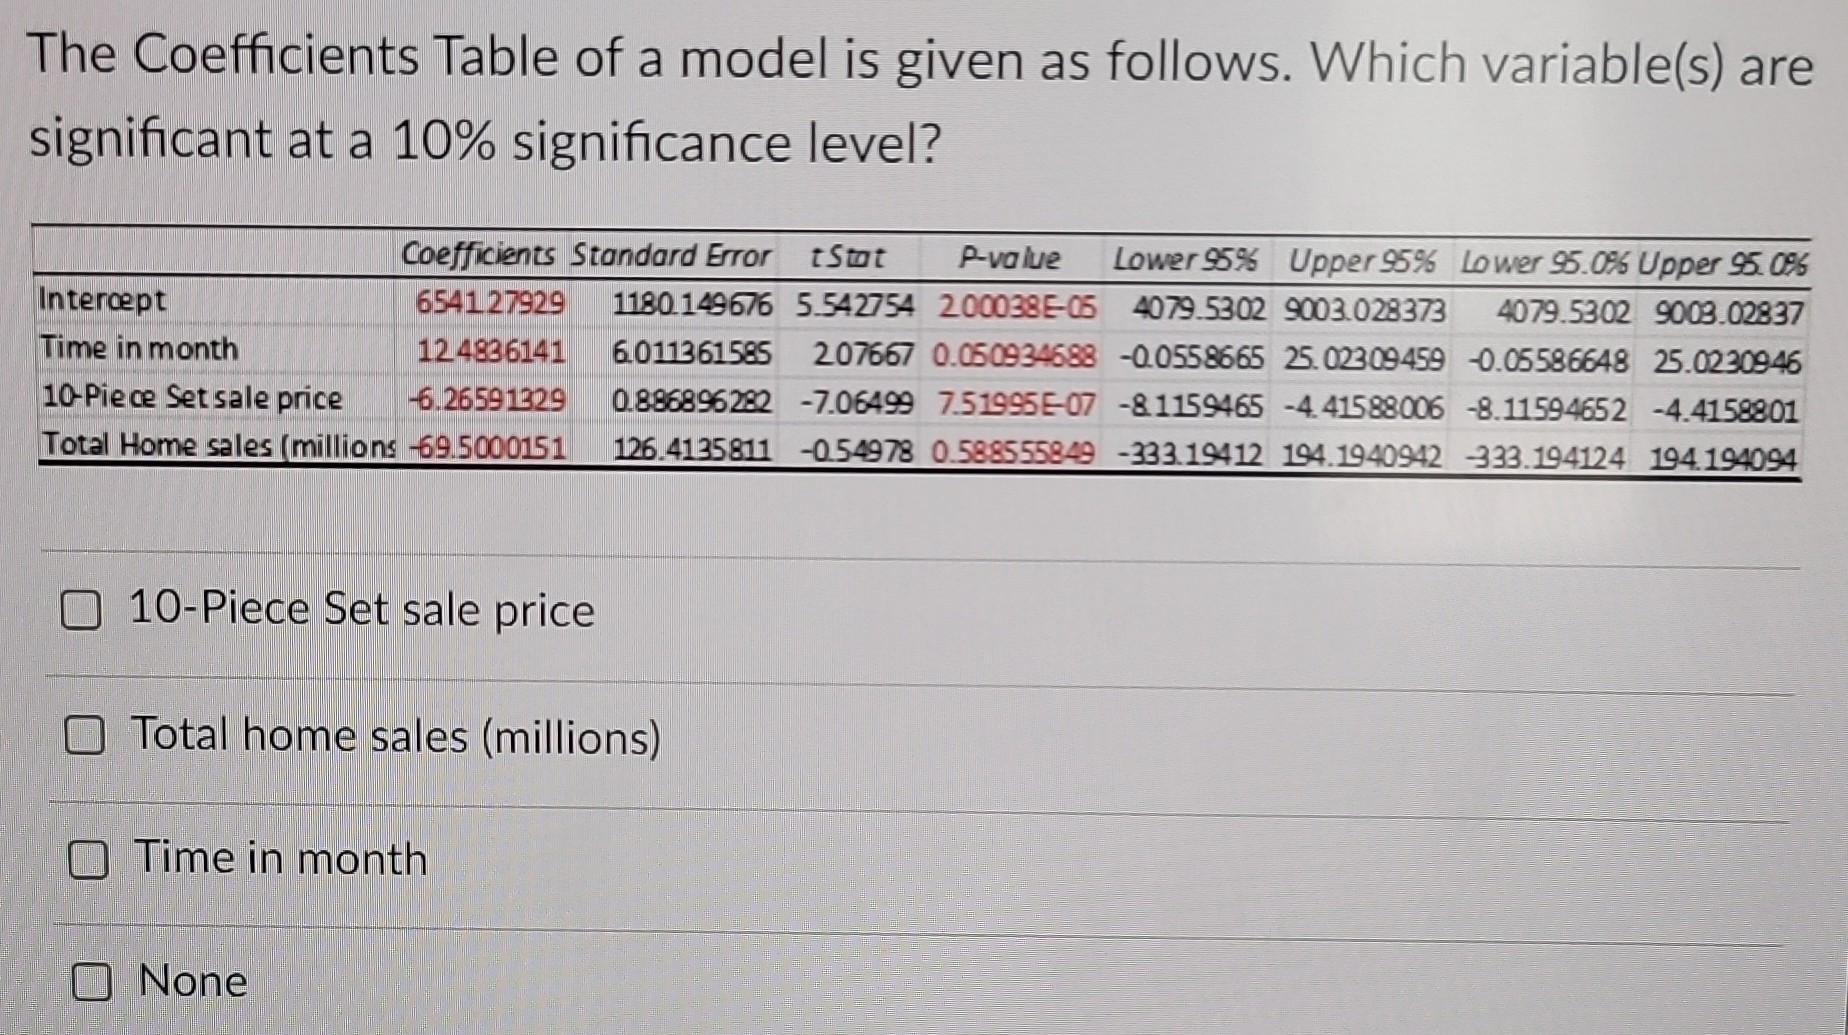The width and height of the screenshot is (1848, 1035).
Task: Click the "10-Piece Set sale price" answer label
Action: [364, 609]
